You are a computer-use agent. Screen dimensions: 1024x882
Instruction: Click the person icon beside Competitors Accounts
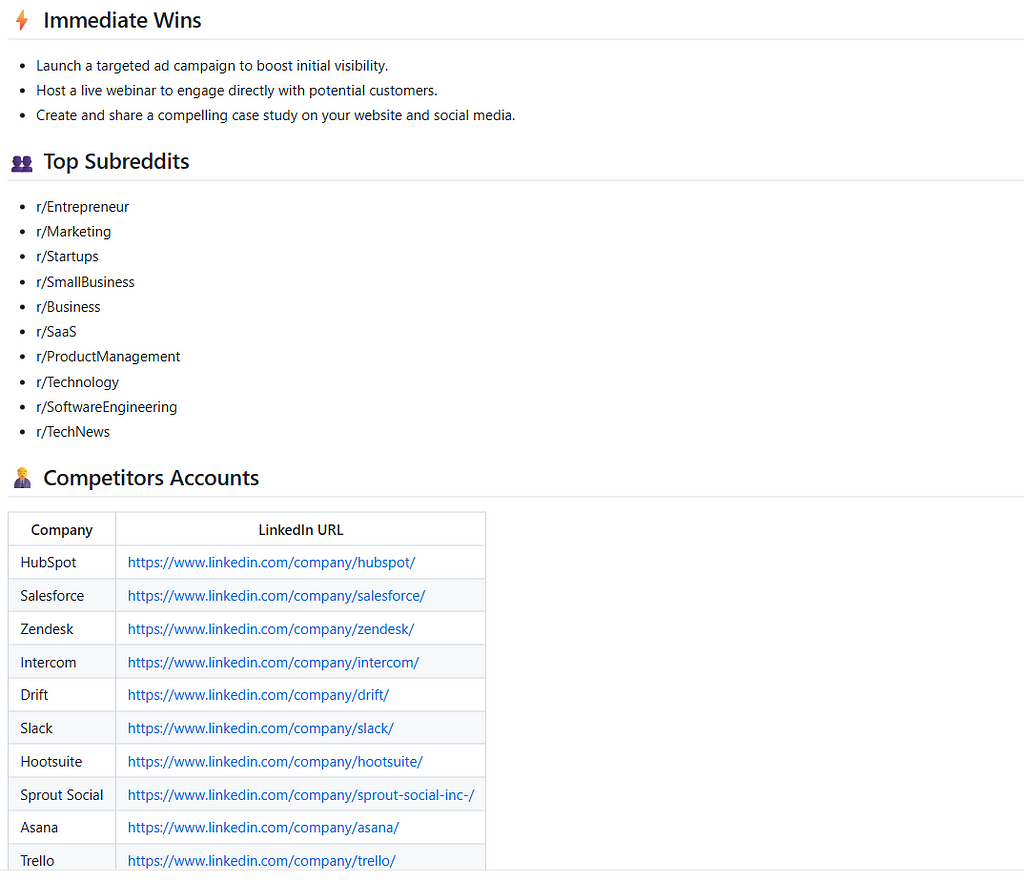tap(22, 478)
